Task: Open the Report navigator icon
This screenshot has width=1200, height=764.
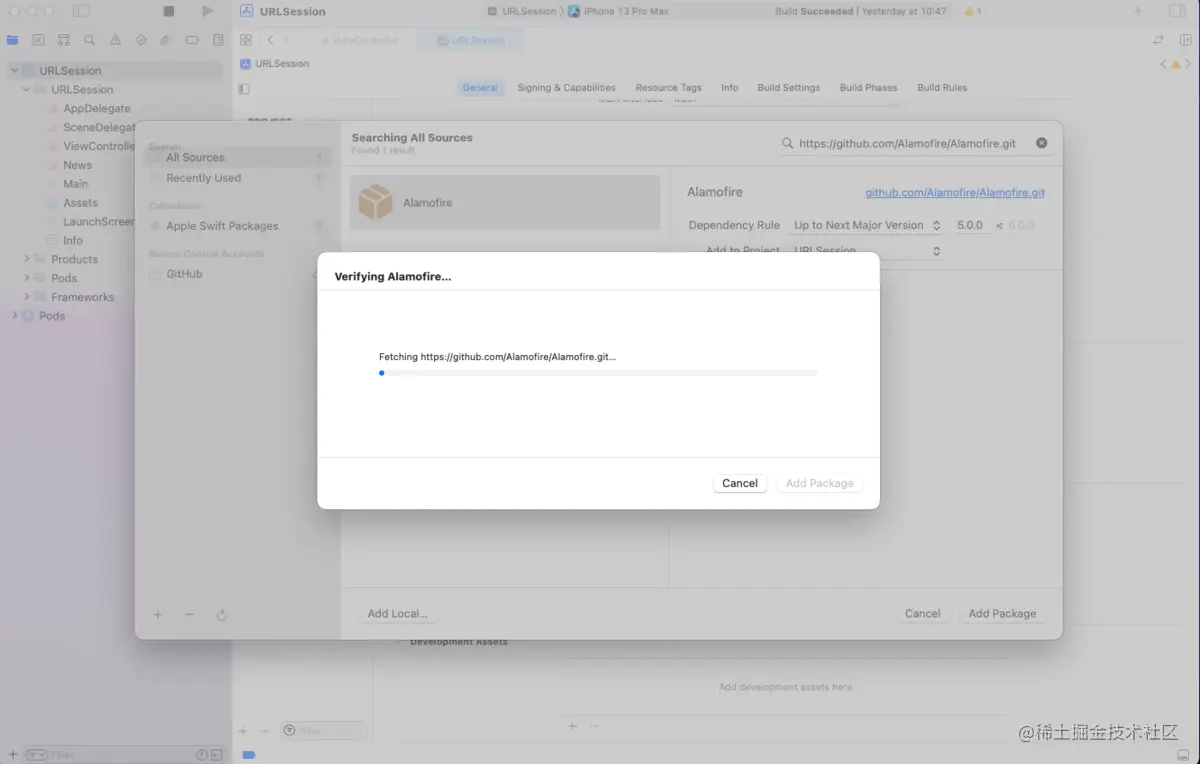Action: click(218, 40)
